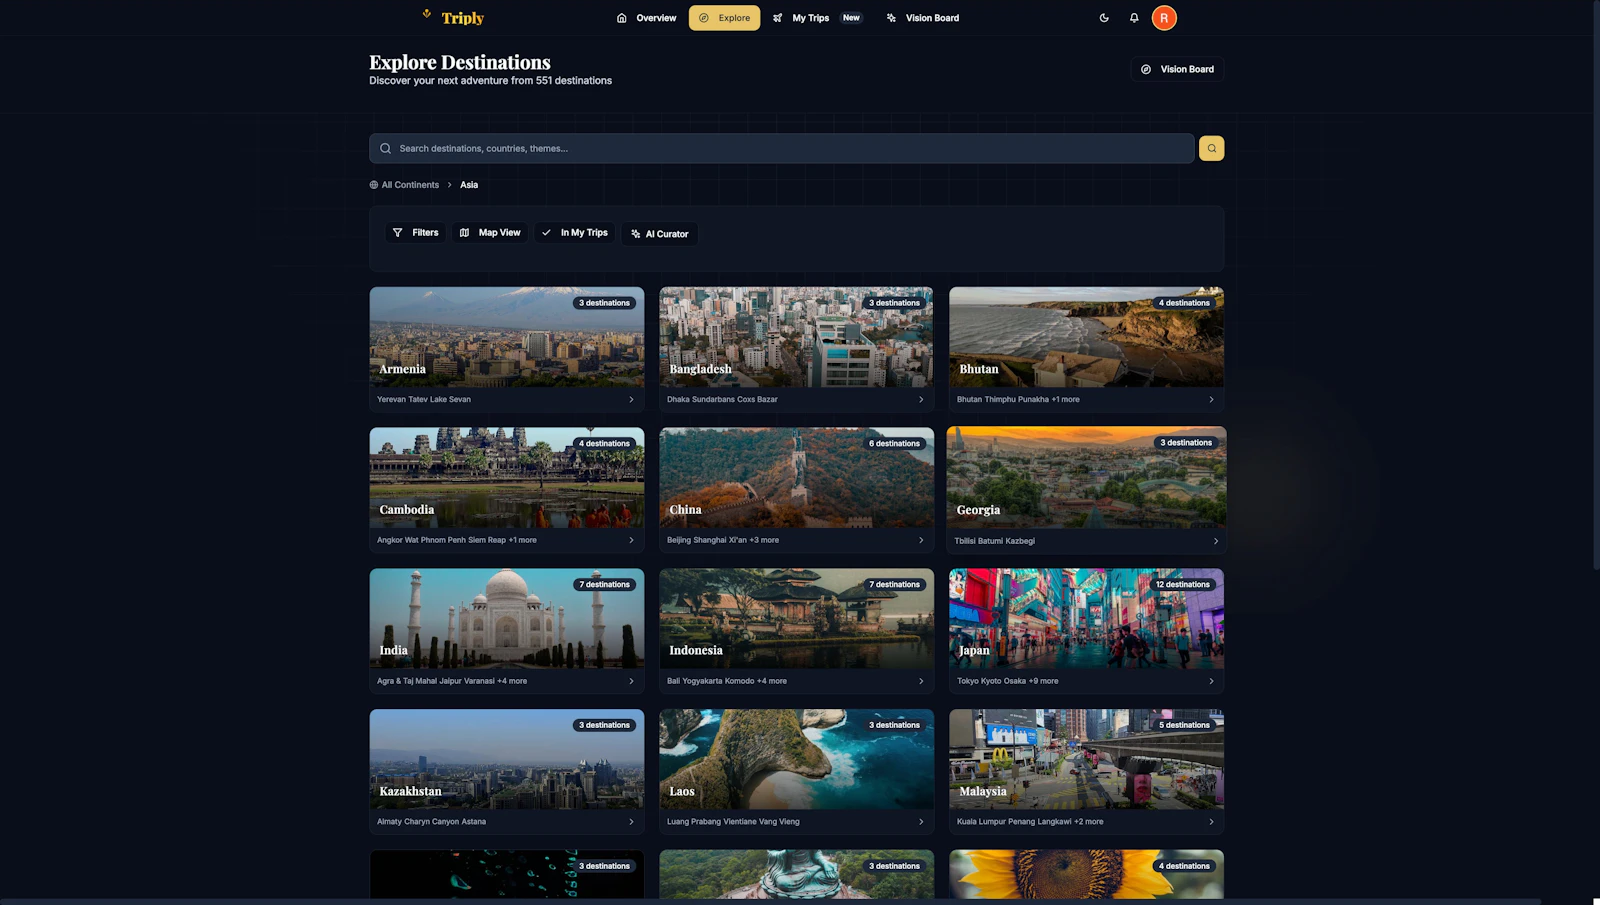Expand Georgia row chevron
This screenshot has height=905, width=1600.
pos(1215,541)
